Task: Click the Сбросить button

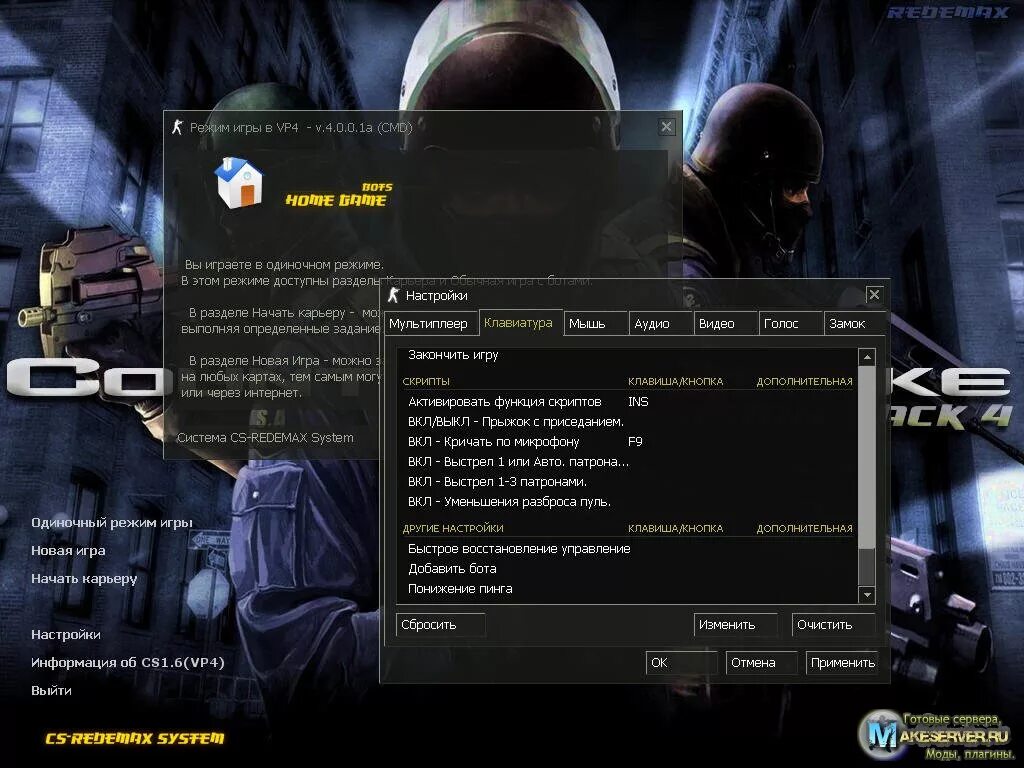Action: click(440, 625)
